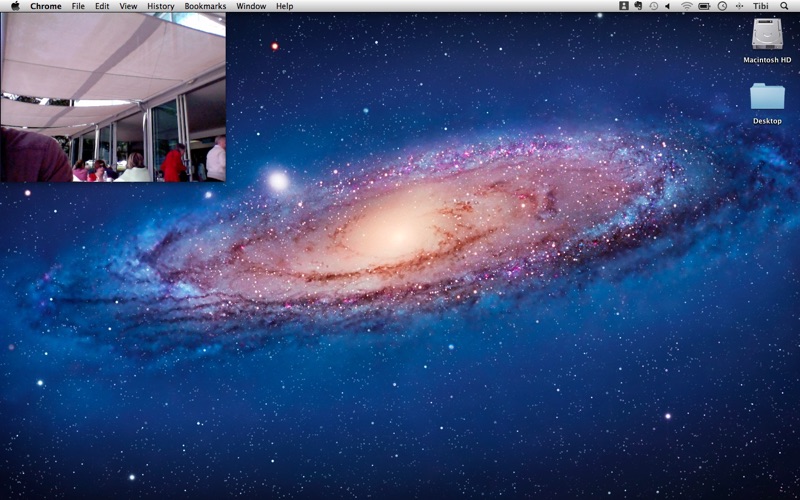Click the crosshair-shaped menu bar icon
The width and height of the screenshot is (800, 500).
coord(739,6)
